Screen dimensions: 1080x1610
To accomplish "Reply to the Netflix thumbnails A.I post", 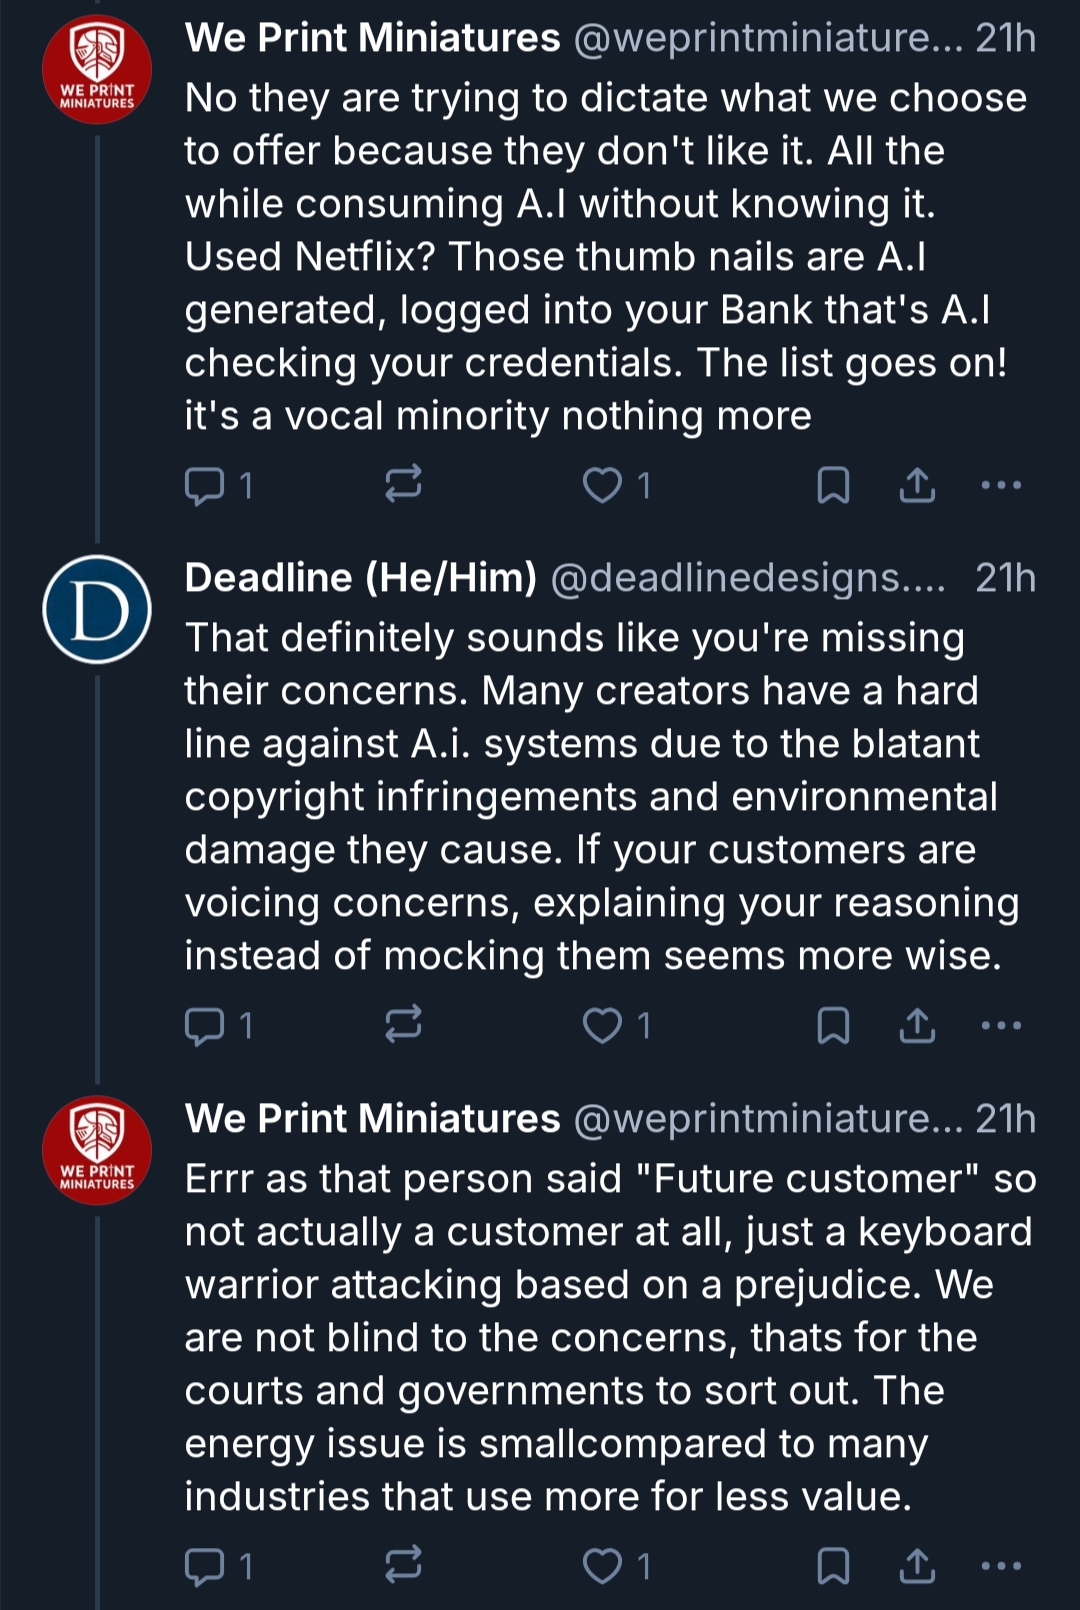I will pos(205,486).
